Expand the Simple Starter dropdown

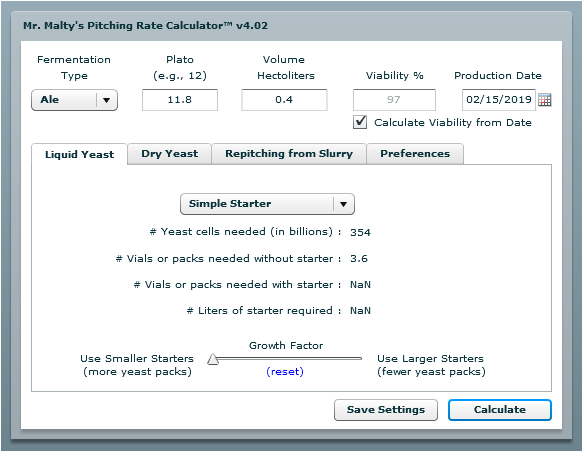pos(267,204)
